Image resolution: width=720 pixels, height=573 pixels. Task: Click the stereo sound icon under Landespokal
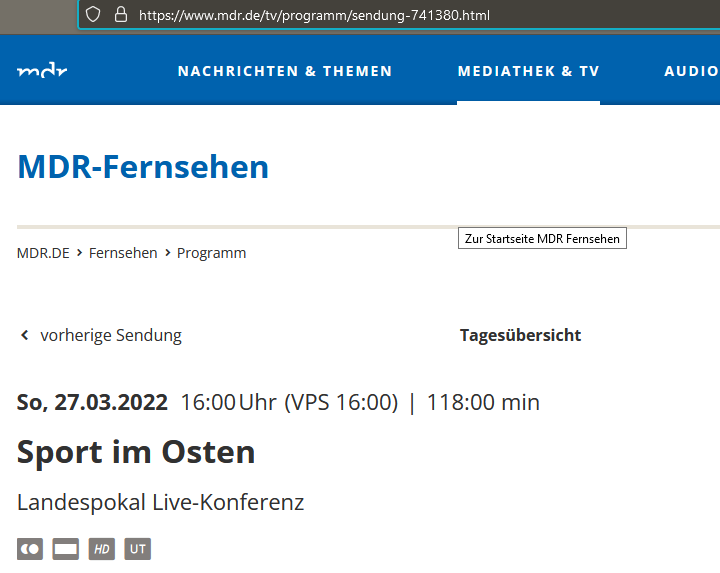click(x=30, y=549)
